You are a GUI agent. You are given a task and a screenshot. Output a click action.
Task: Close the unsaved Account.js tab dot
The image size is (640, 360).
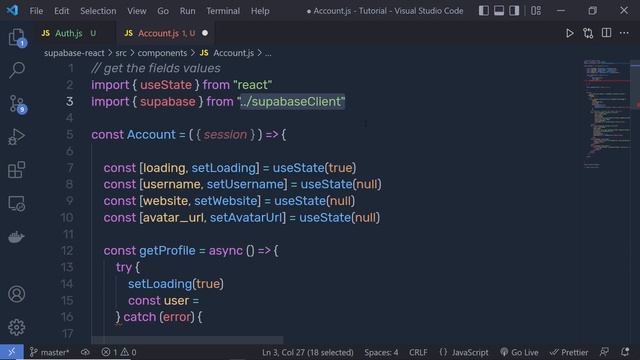coord(205,33)
